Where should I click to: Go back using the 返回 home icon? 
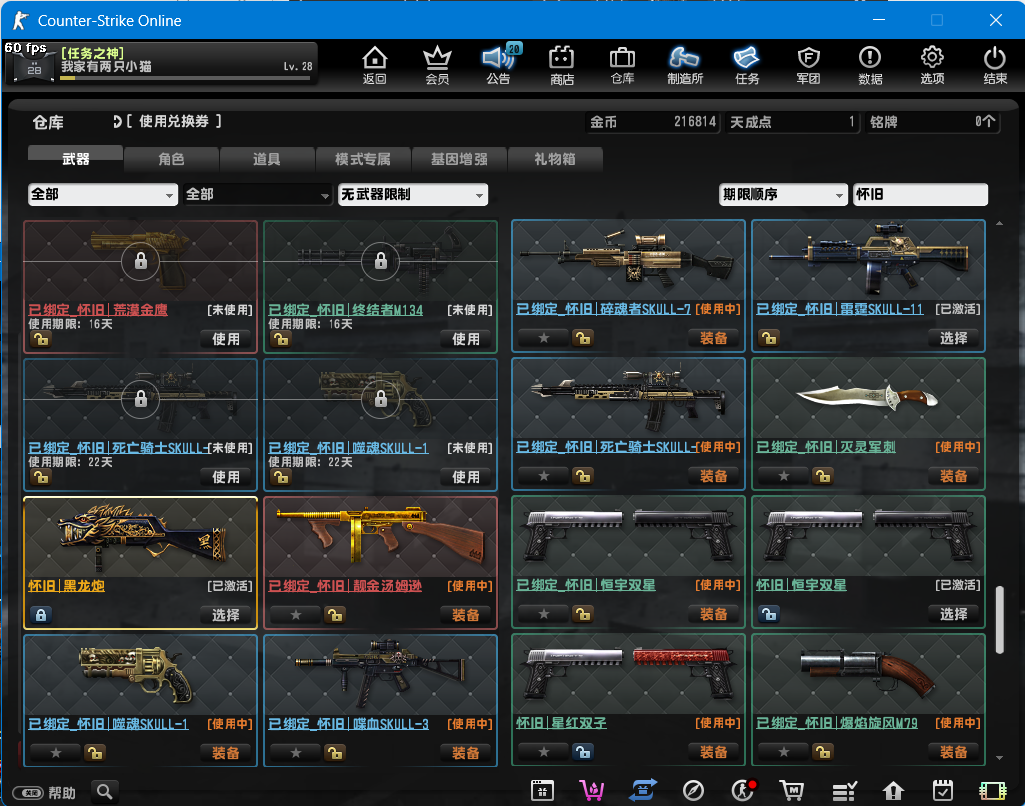[375, 65]
